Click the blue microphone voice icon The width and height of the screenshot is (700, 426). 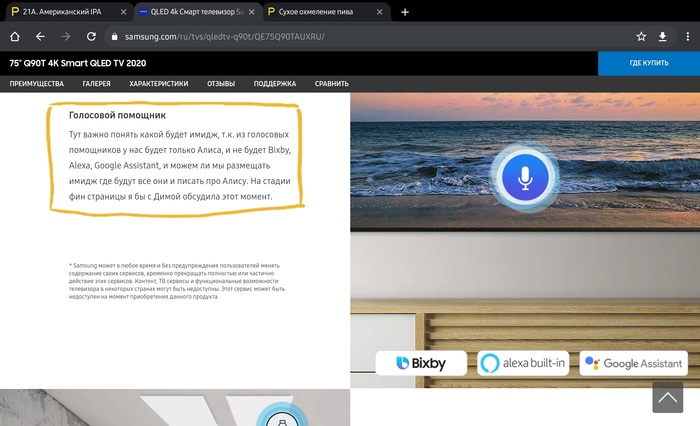tap(525, 176)
